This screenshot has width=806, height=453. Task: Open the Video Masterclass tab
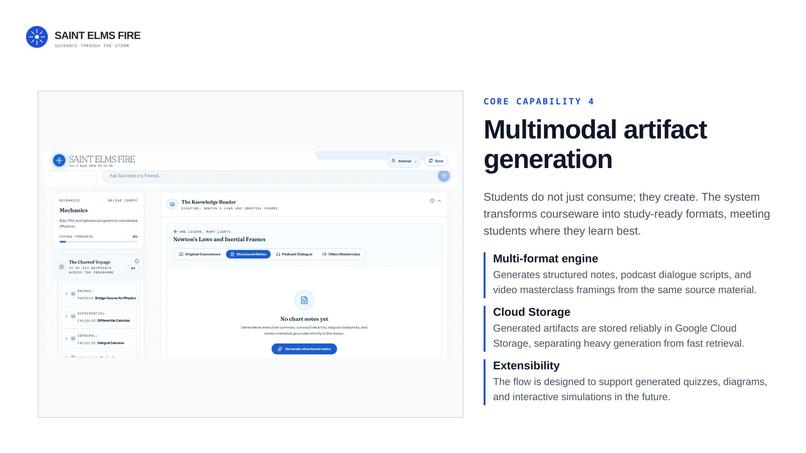click(x=341, y=255)
